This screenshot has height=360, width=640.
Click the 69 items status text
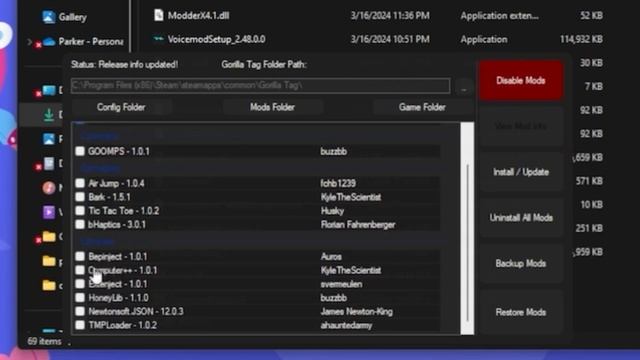pyautogui.click(x=44, y=341)
